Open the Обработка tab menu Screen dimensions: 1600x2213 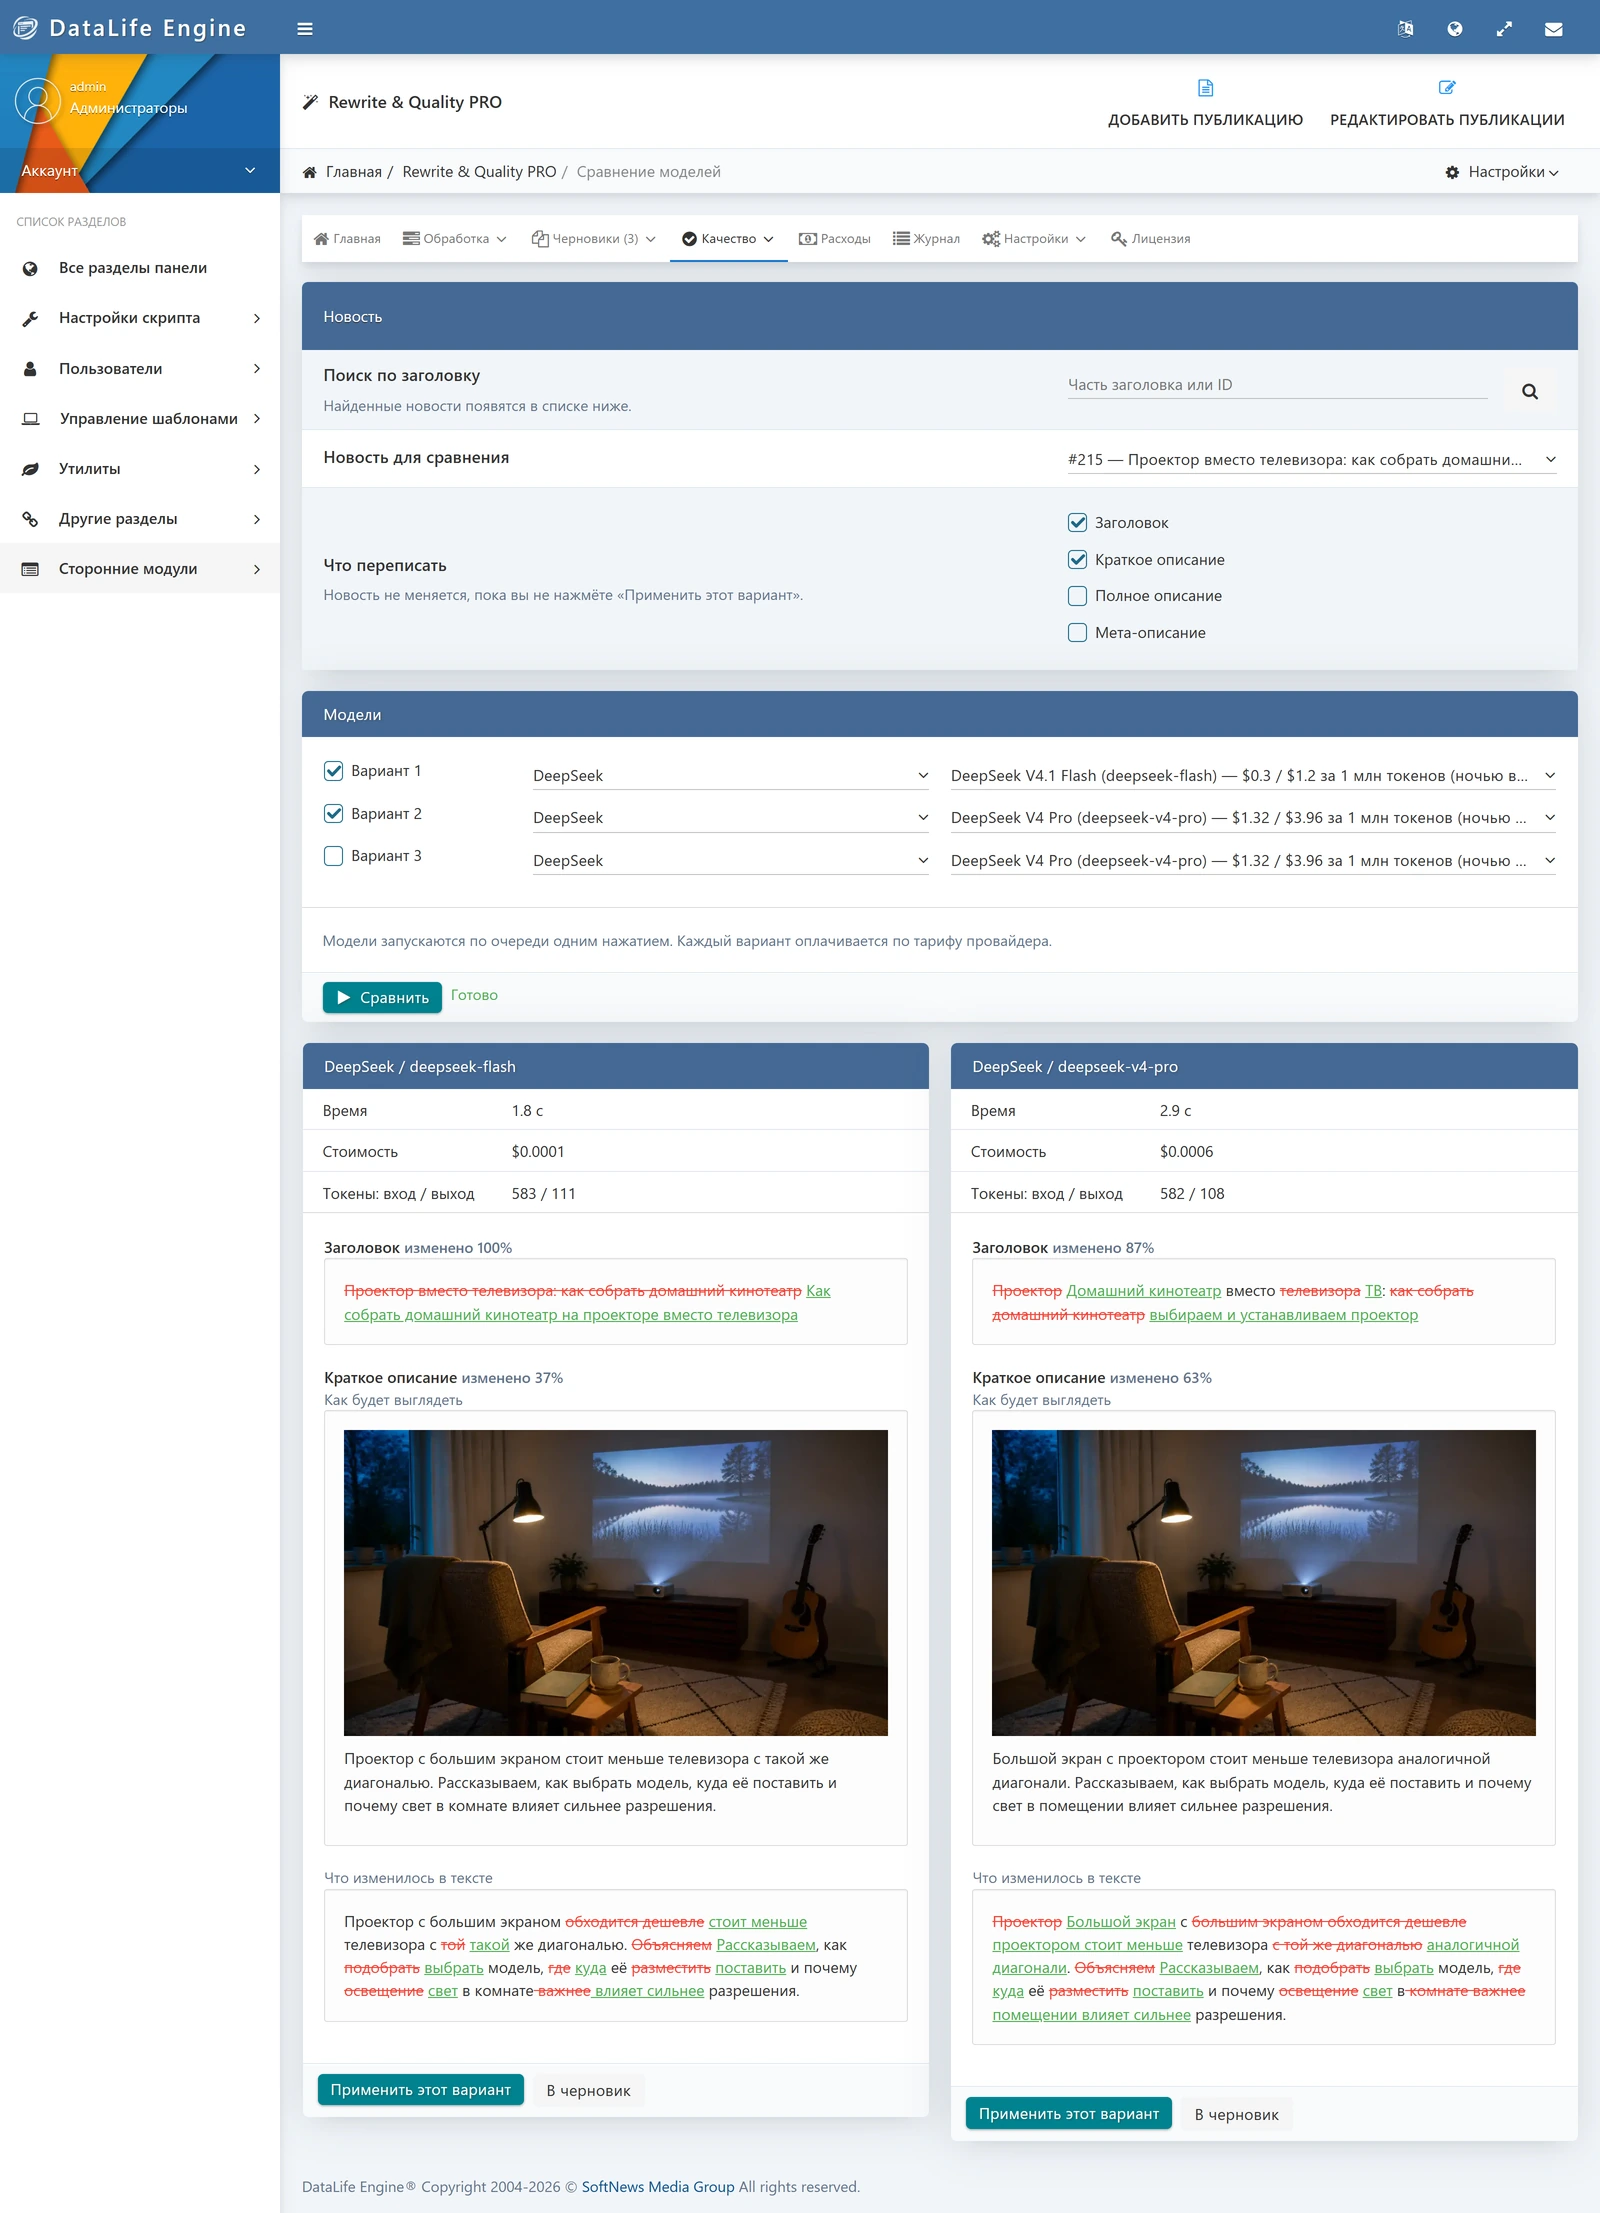click(x=455, y=239)
